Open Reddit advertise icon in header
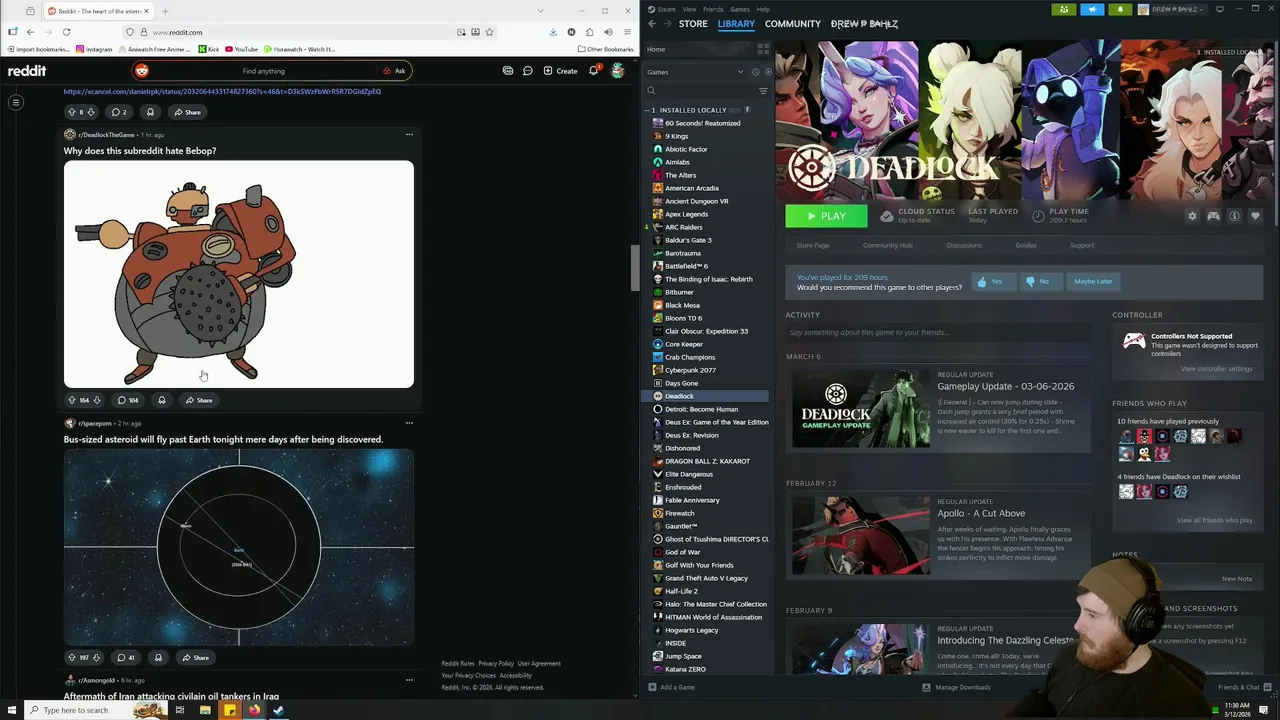Screen dimensions: 1280x720 [x=508, y=71]
